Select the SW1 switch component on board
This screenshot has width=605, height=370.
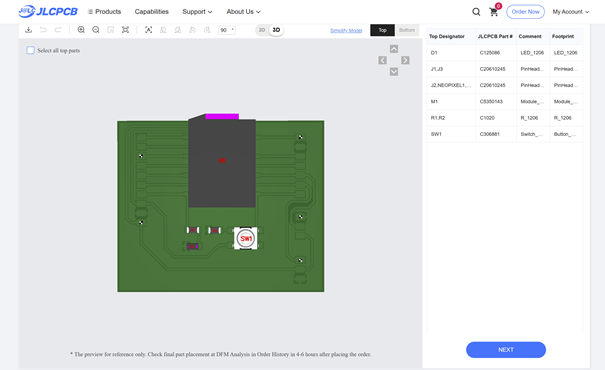[x=246, y=238]
